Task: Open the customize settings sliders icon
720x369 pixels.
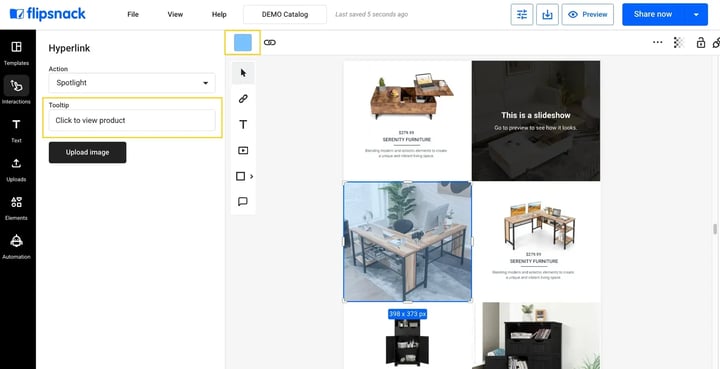Action: pos(522,15)
